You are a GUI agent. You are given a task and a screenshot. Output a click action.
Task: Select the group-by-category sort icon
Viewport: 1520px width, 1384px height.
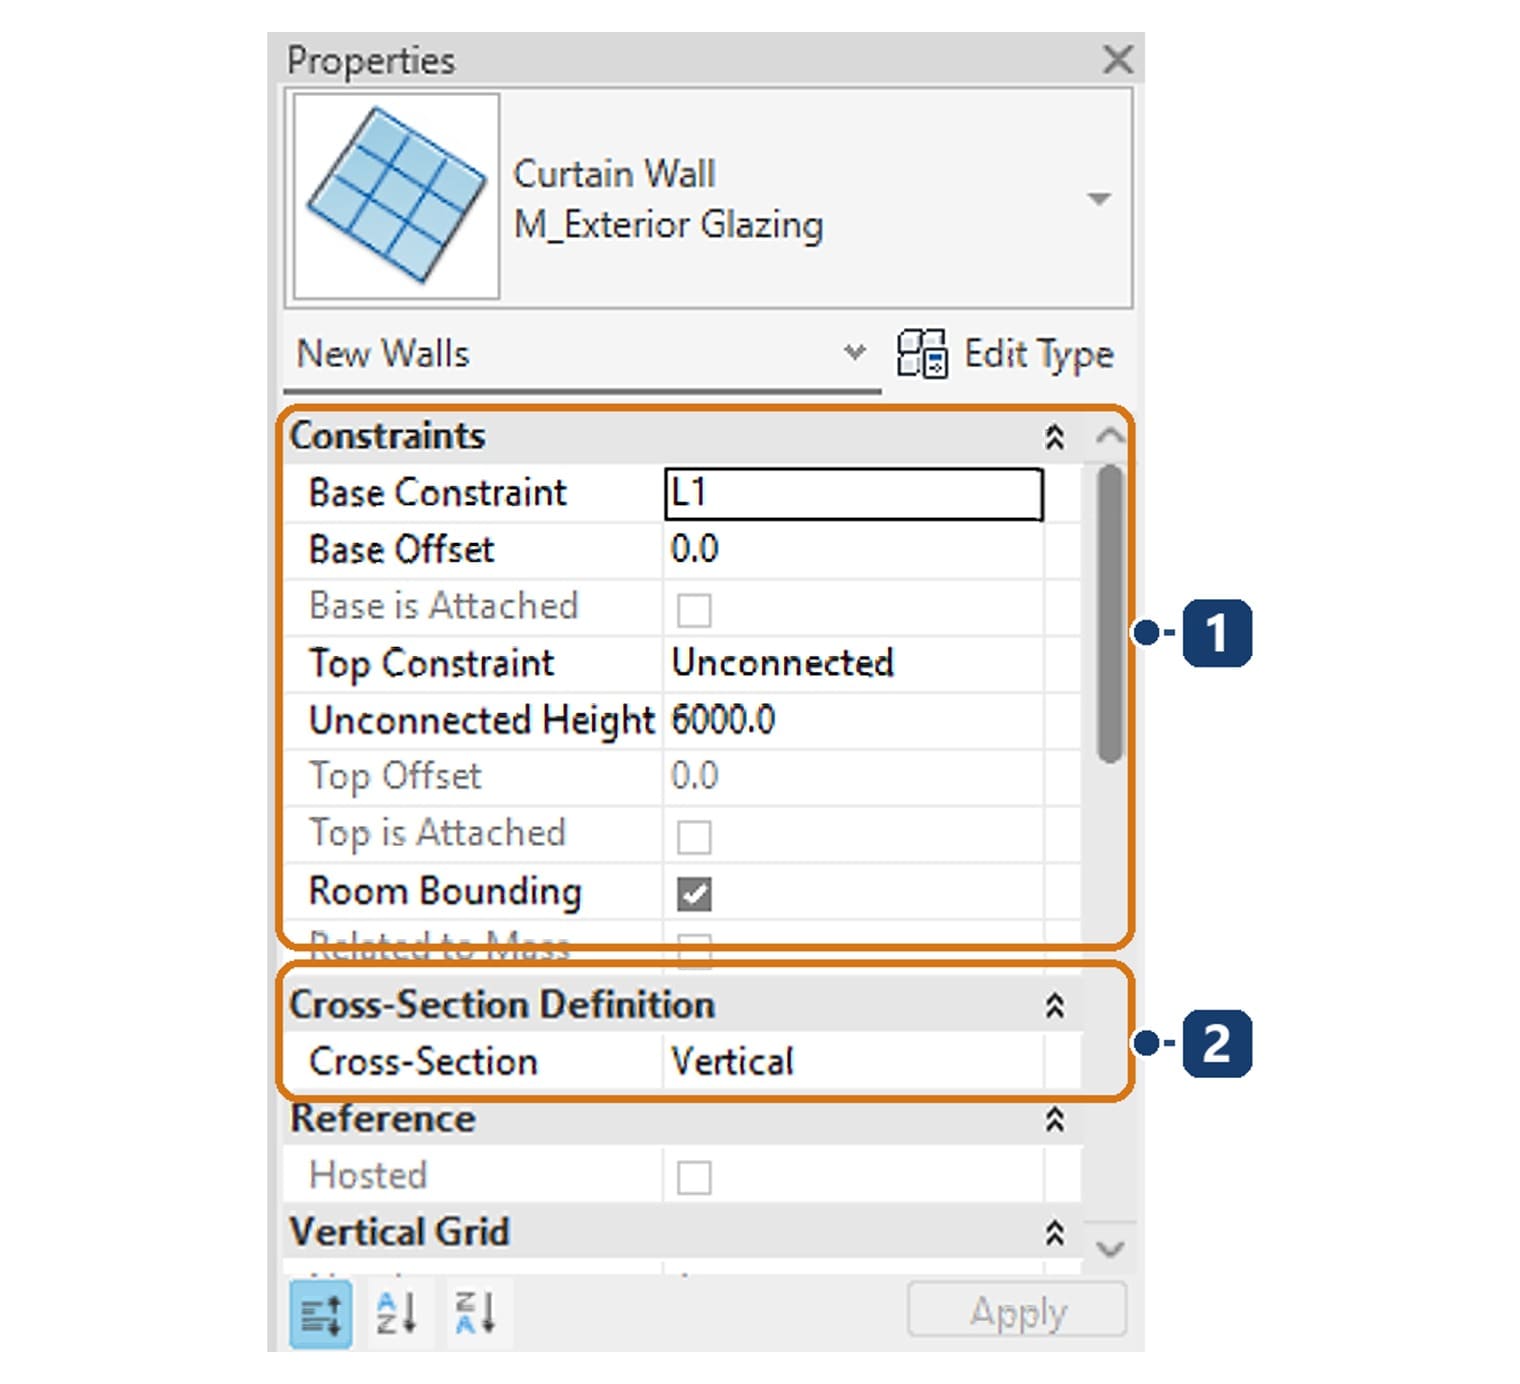click(321, 1314)
